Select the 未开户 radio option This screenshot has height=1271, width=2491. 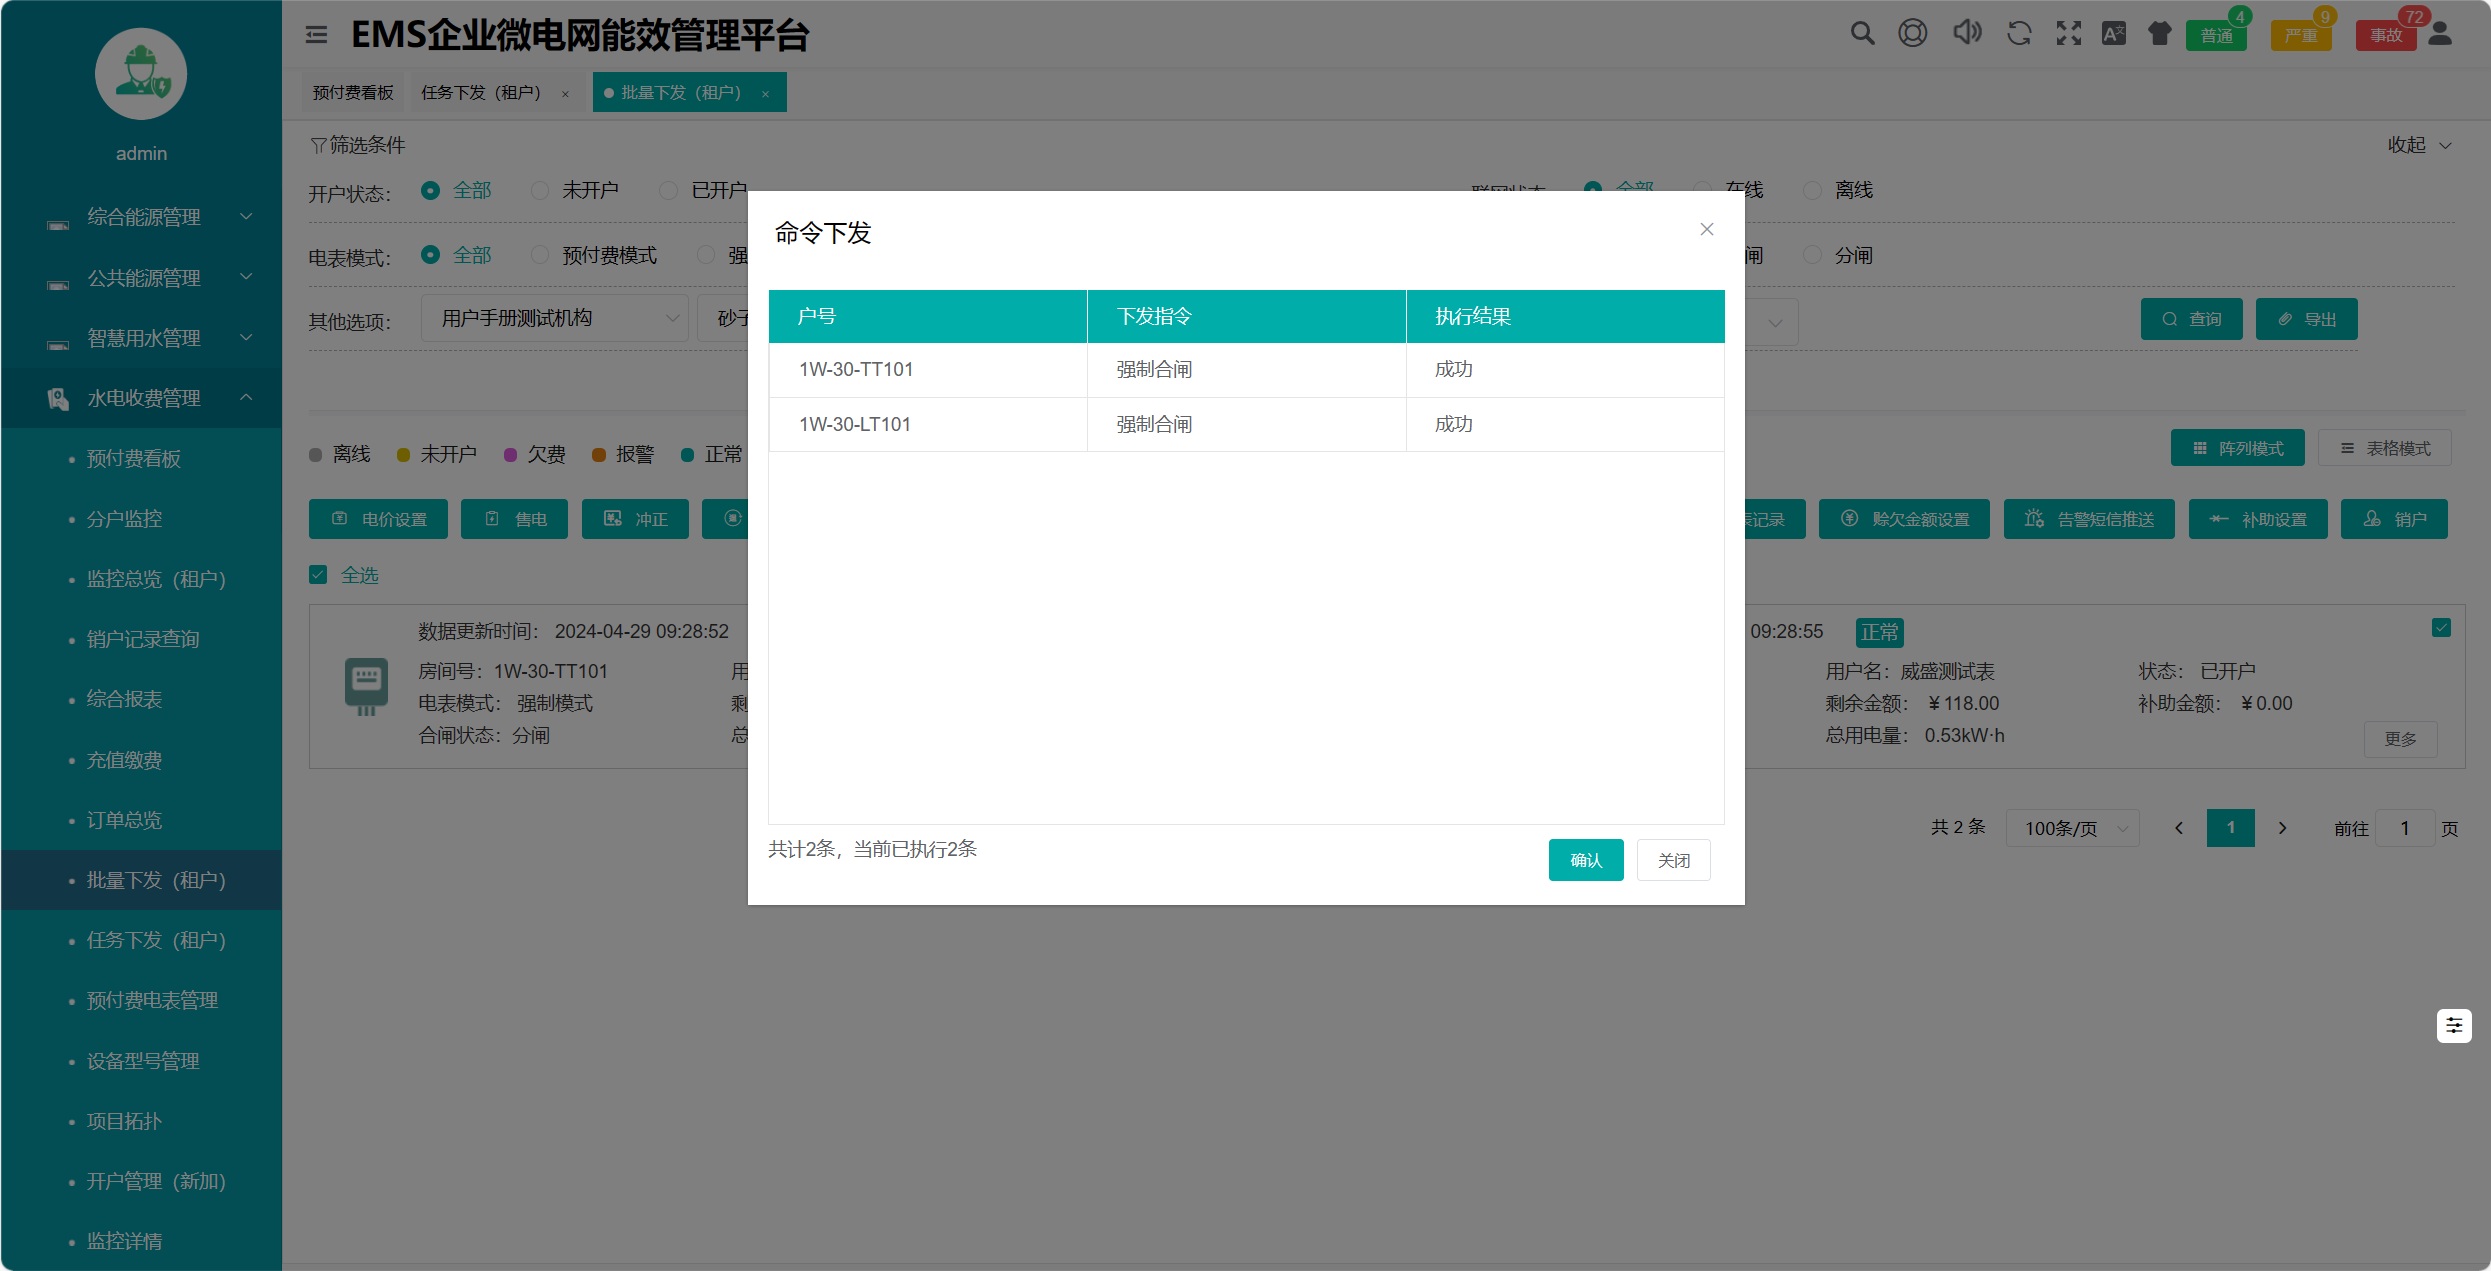point(540,190)
